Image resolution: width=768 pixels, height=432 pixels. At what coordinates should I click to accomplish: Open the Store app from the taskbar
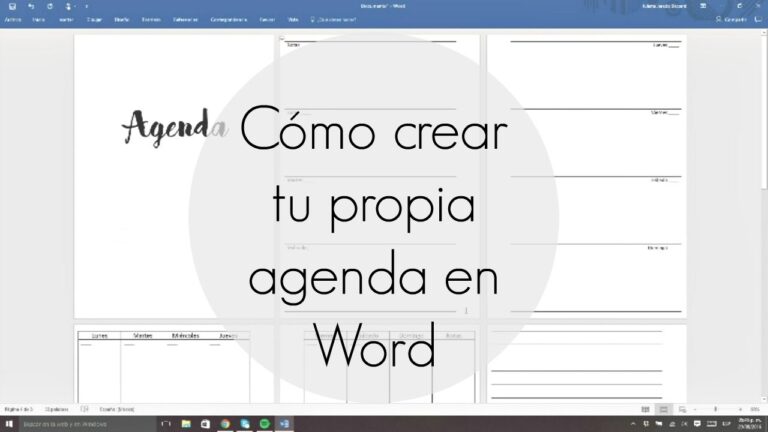point(205,424)
